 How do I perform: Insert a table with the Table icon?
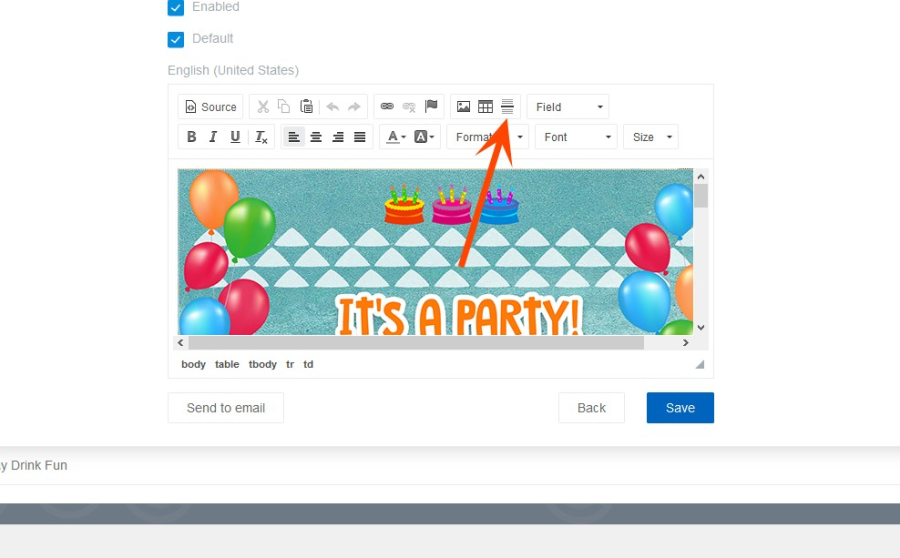click(x=485, y=107)
